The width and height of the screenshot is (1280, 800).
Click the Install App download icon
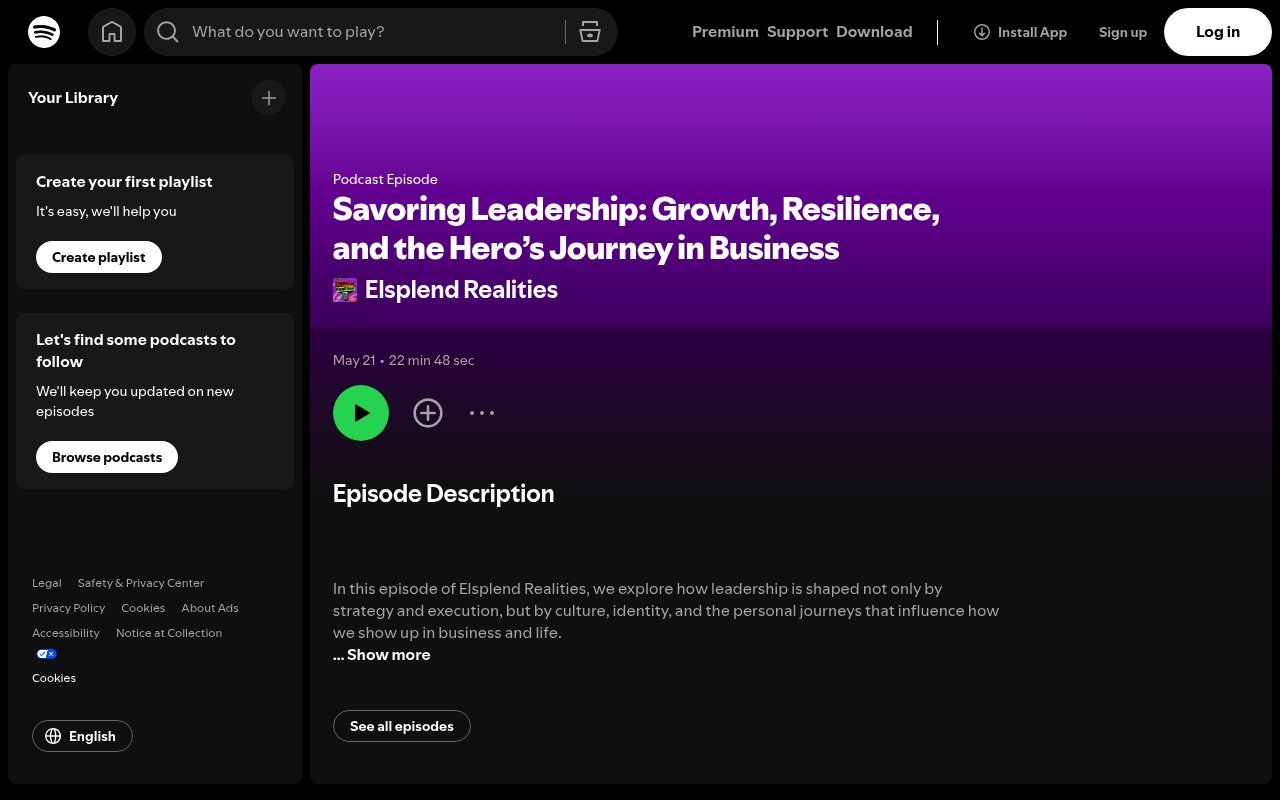982,32
